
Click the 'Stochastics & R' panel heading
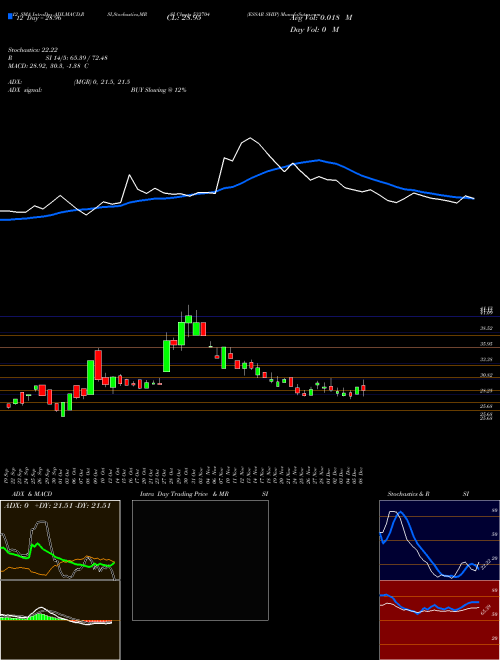point(409,494)
